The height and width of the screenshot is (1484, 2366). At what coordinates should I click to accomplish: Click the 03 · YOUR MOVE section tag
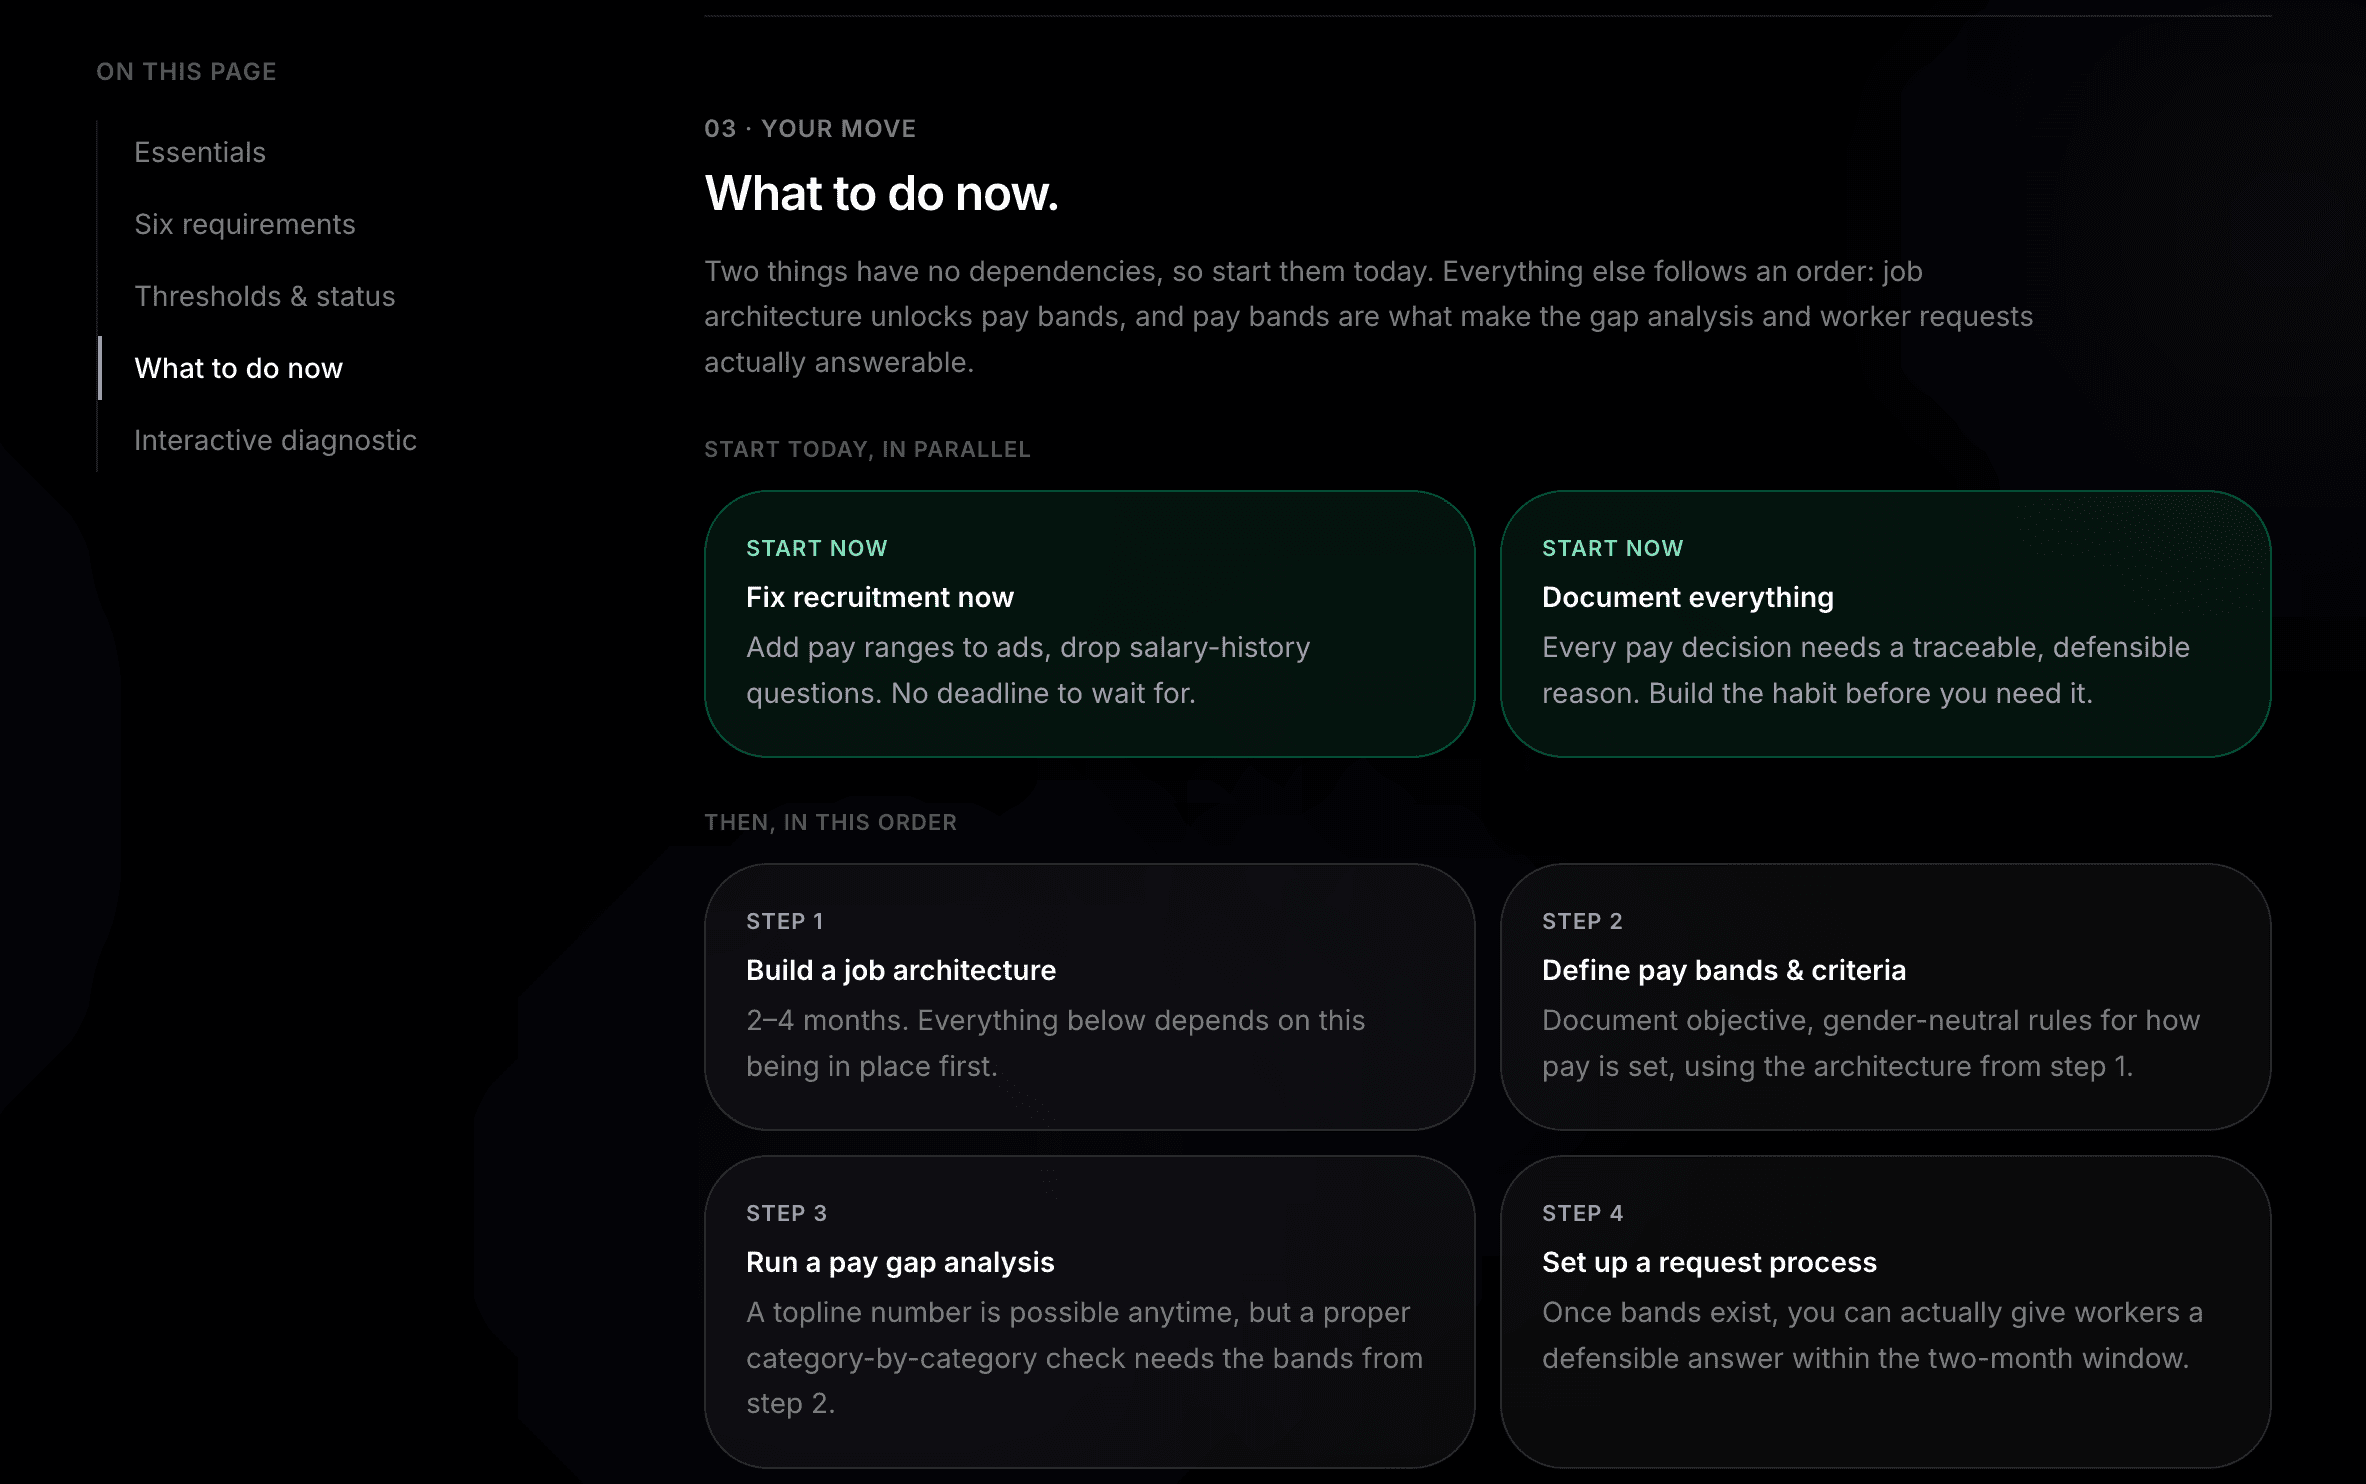(810, 129)
